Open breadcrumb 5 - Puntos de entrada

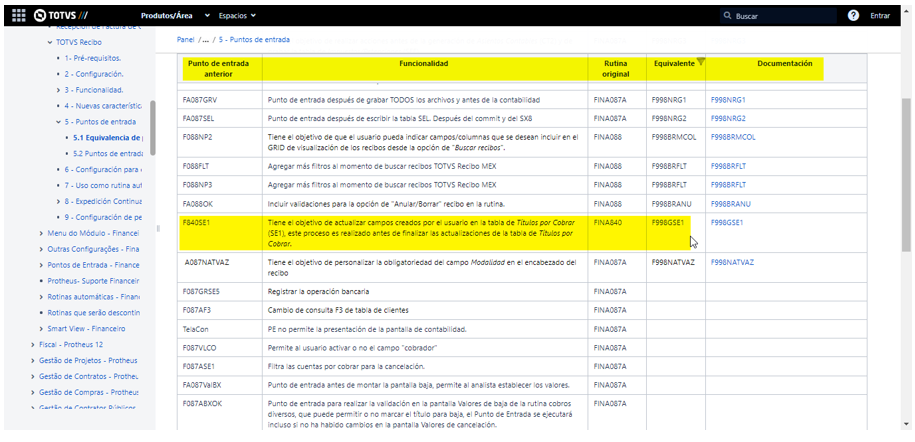point(254,40)
